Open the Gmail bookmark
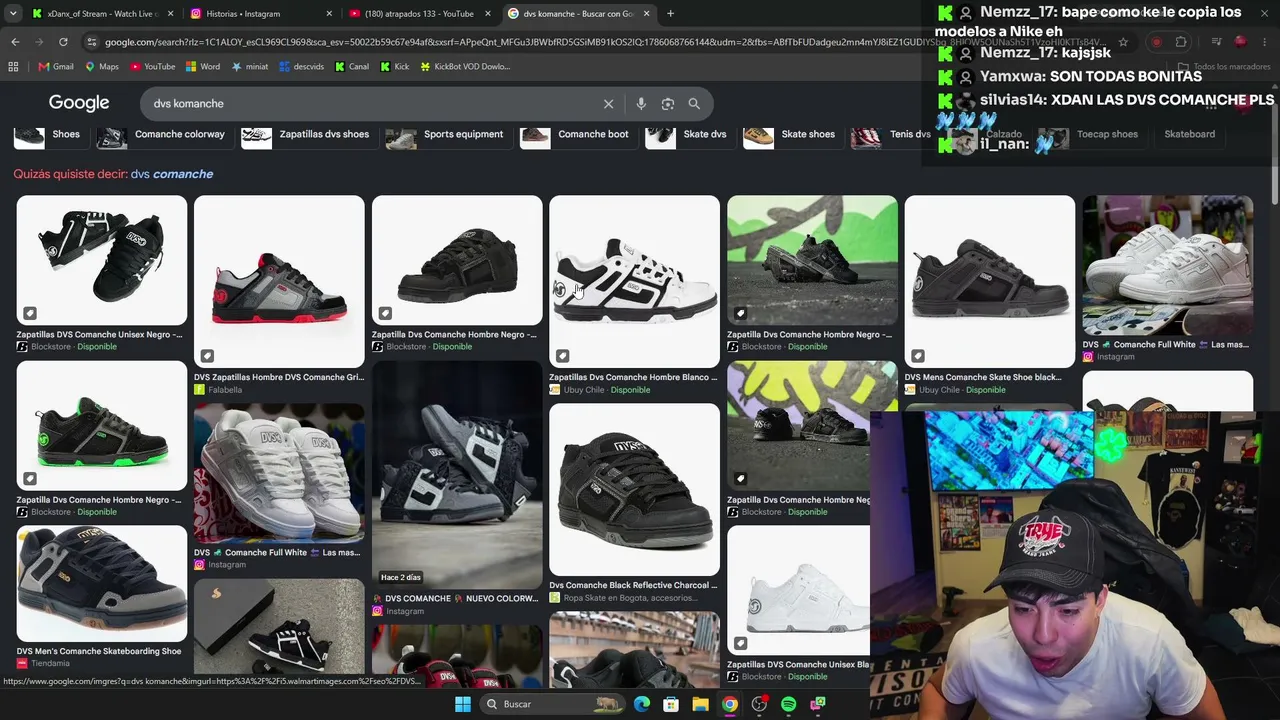This screenshot has width=1280, height=720. pyautogui.click(x=56, y=67)
